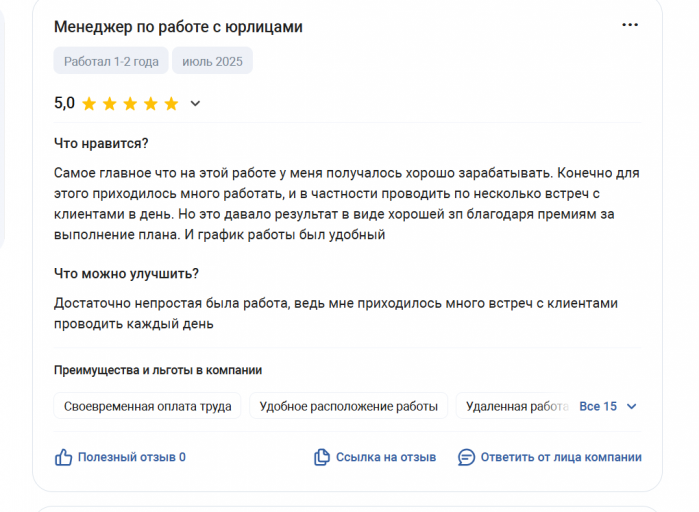
Task: Mark review via Полезный отзыв link
Action: point(132,457)
